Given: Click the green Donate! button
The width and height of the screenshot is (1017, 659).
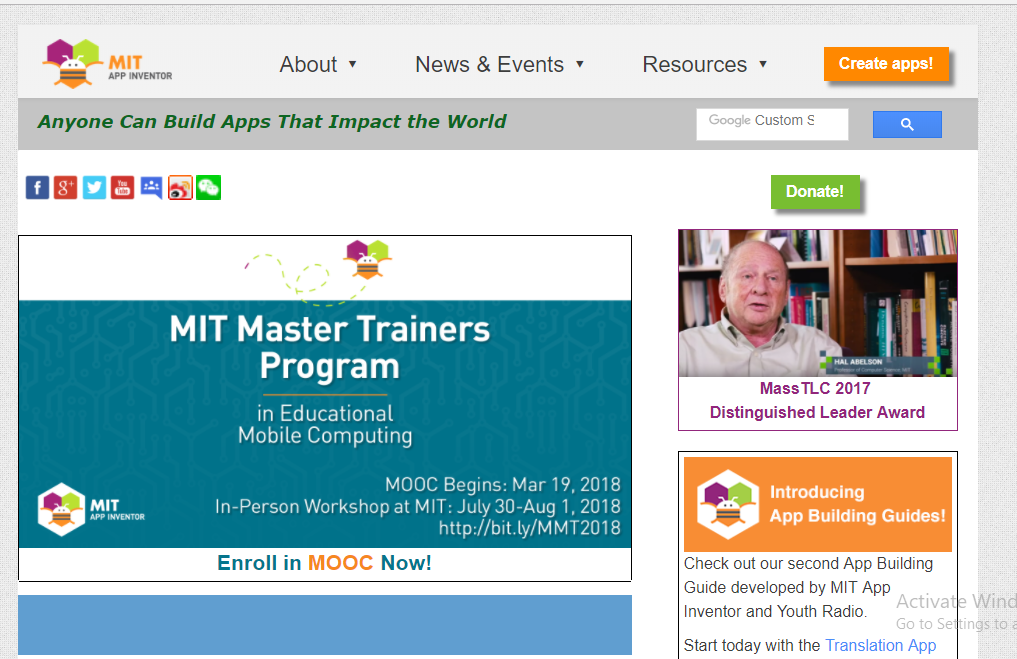Looking at the screenshot, I should pos(815,191).
